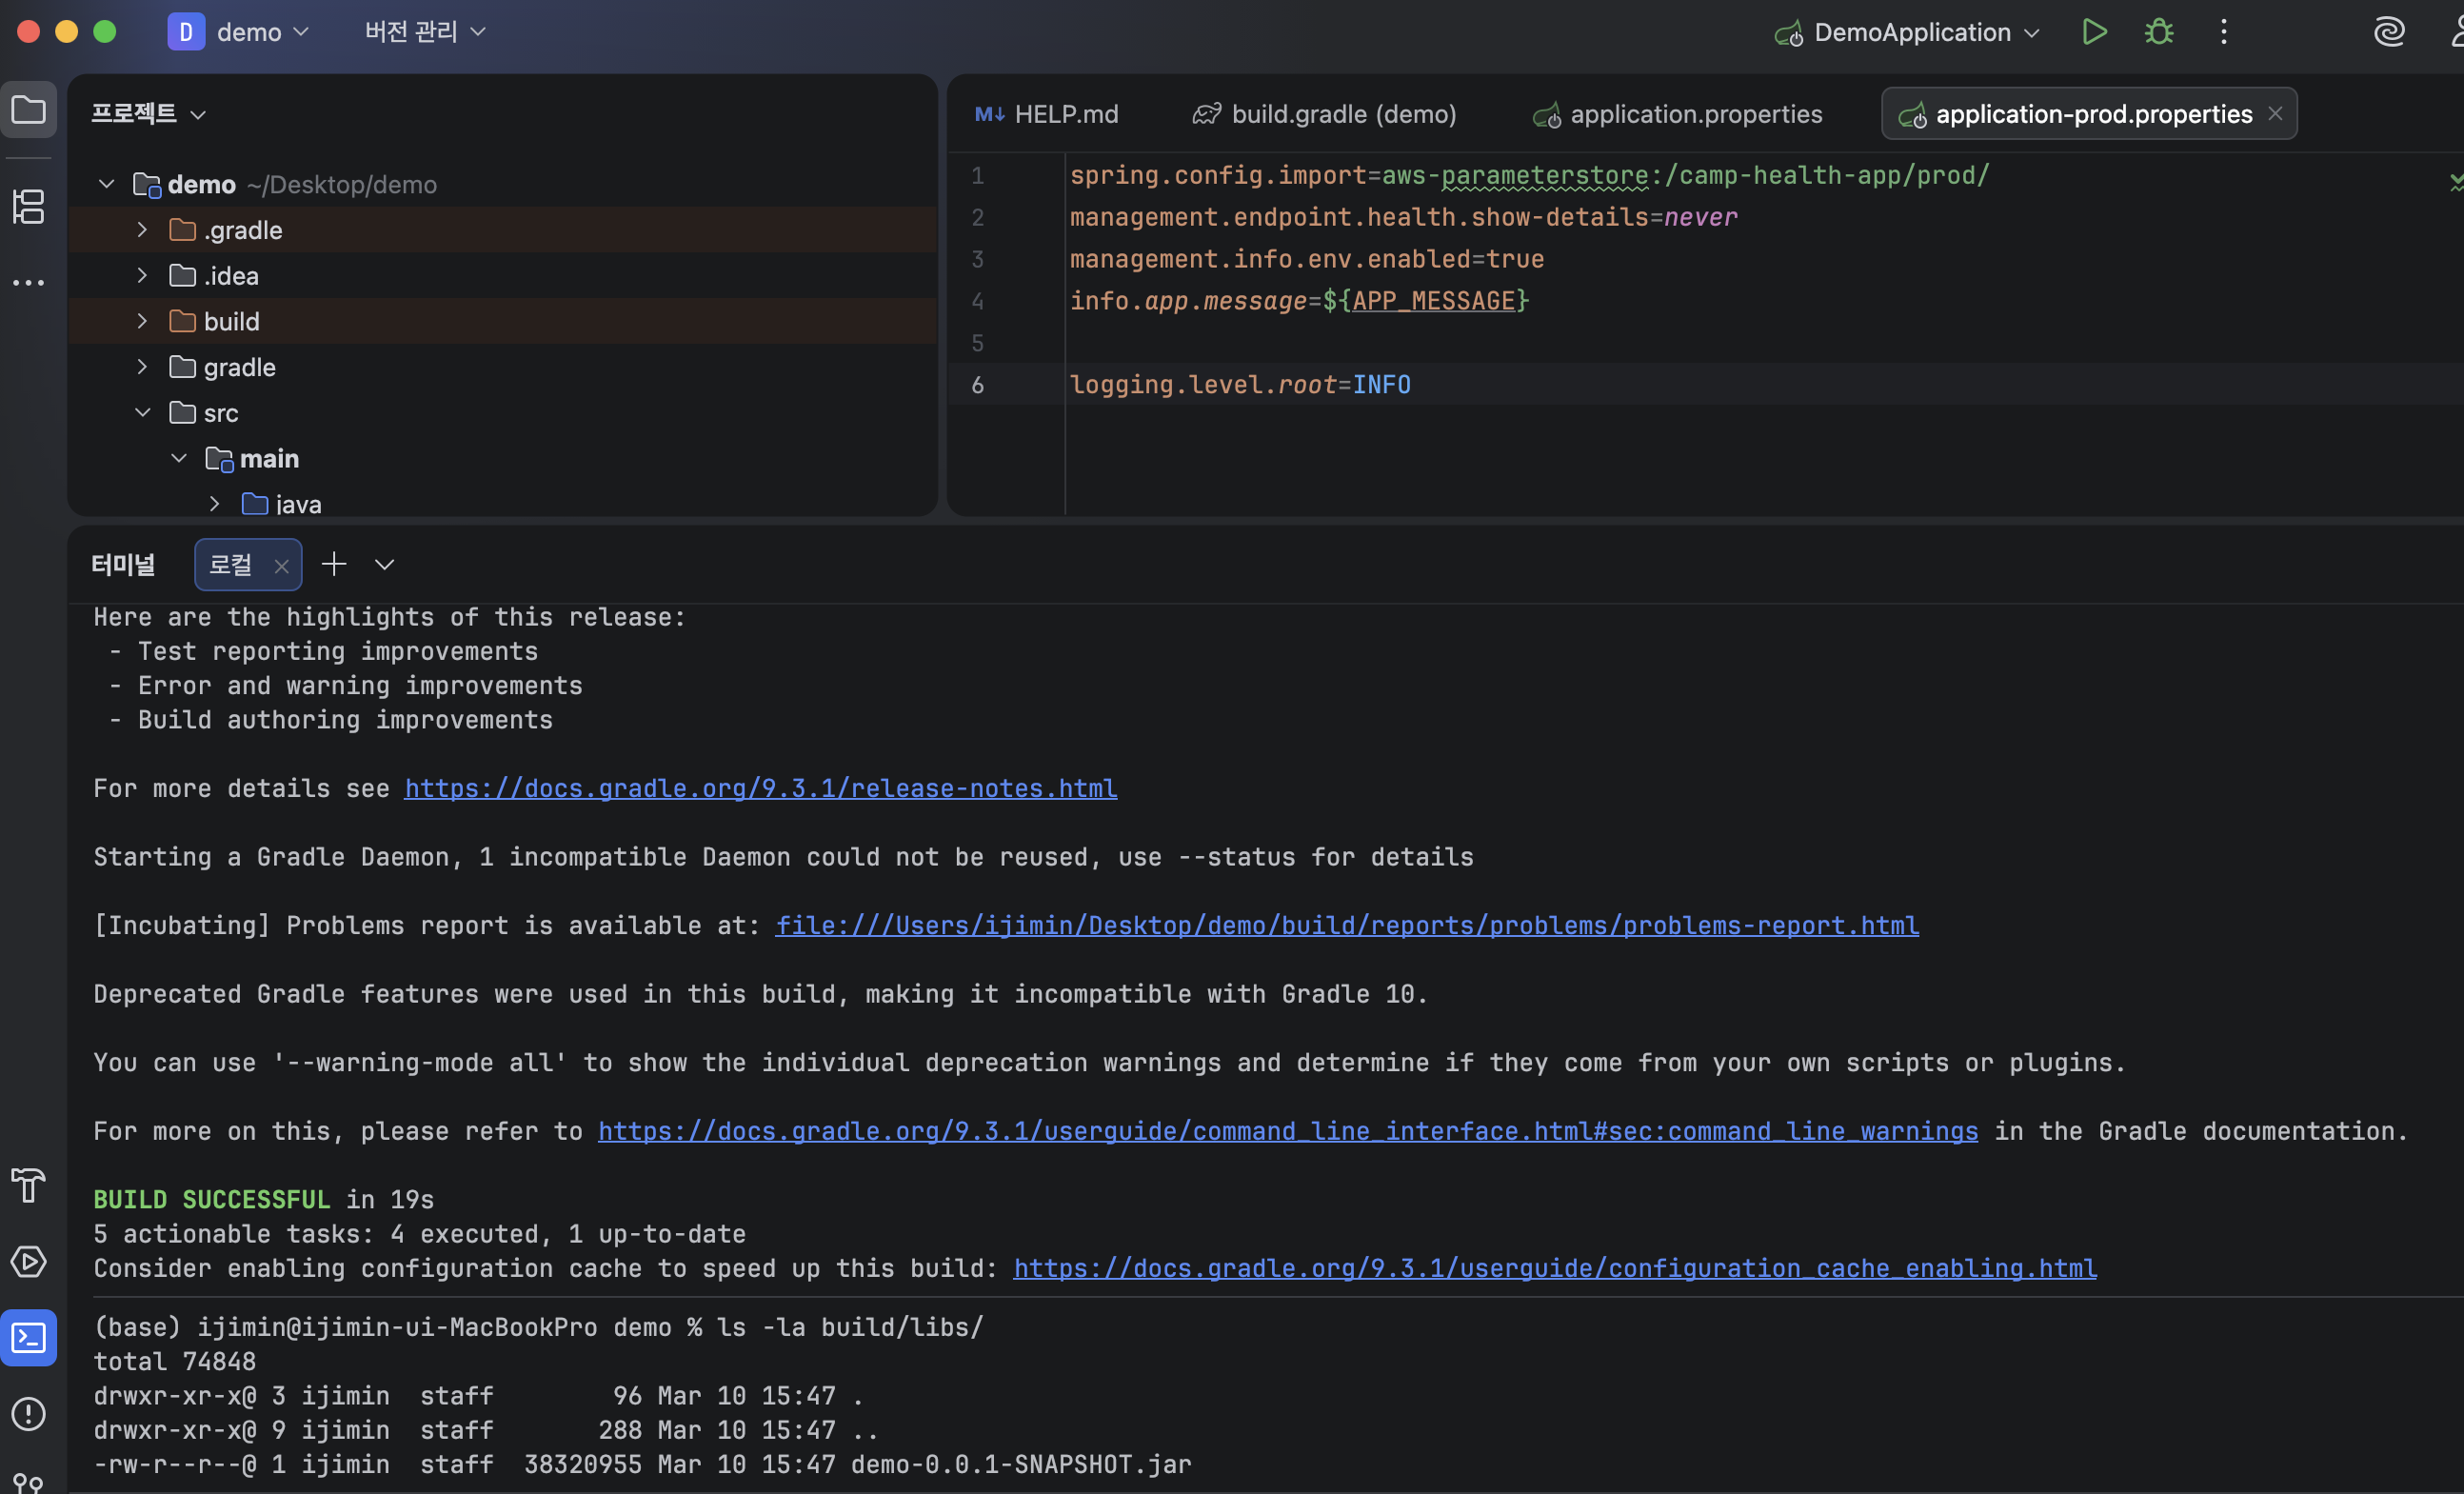
Task: Open the problems-report.html file link
Action: 1346,926
